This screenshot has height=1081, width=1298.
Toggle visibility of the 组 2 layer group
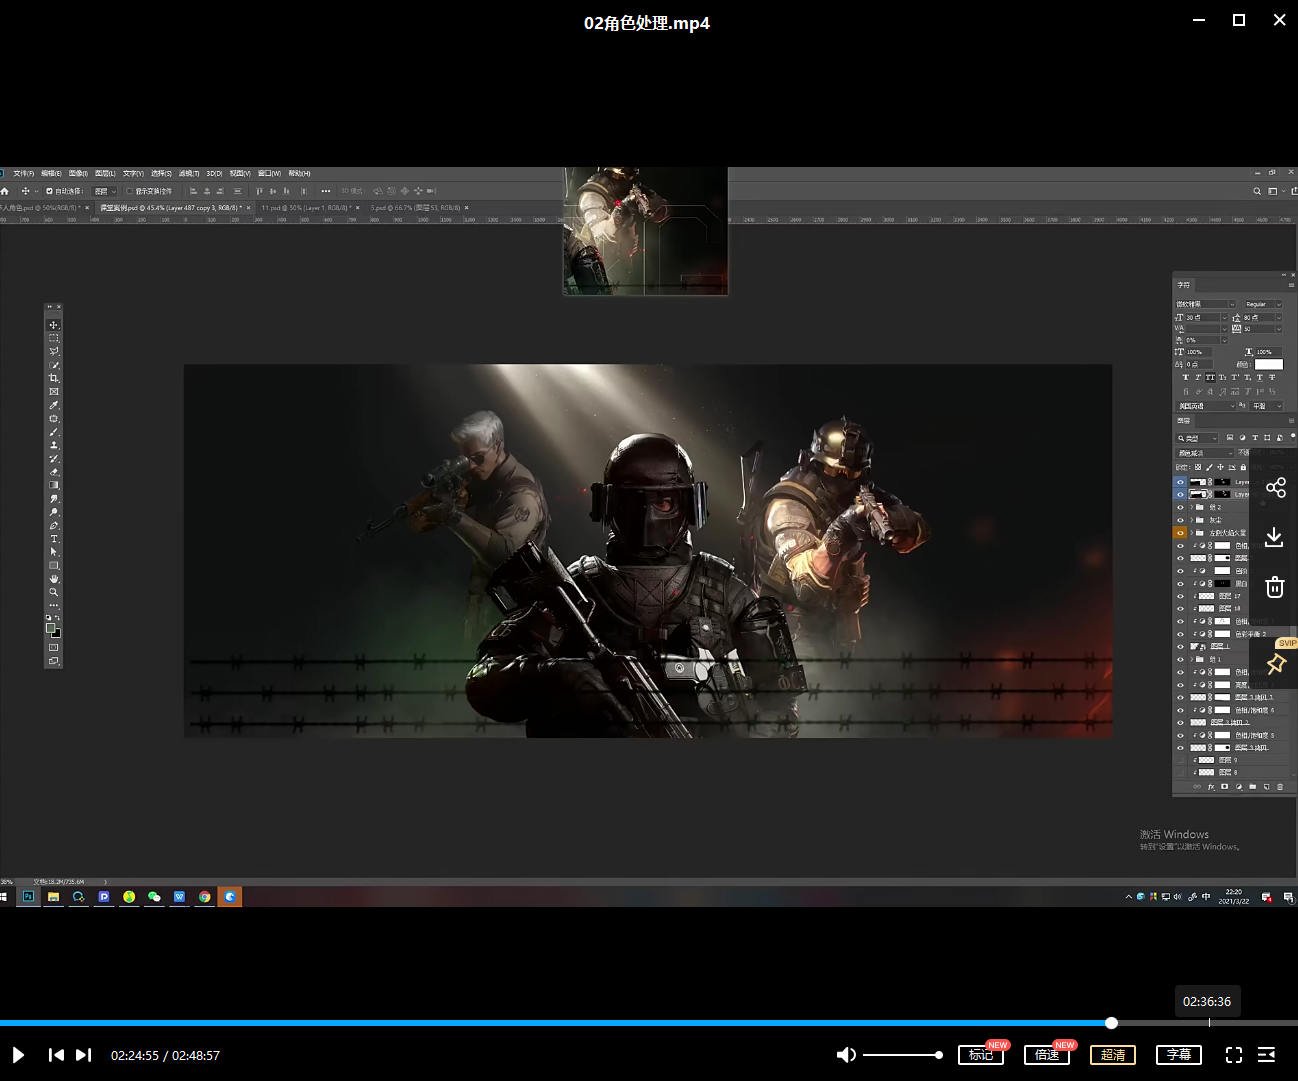[x=1180, y=507]
